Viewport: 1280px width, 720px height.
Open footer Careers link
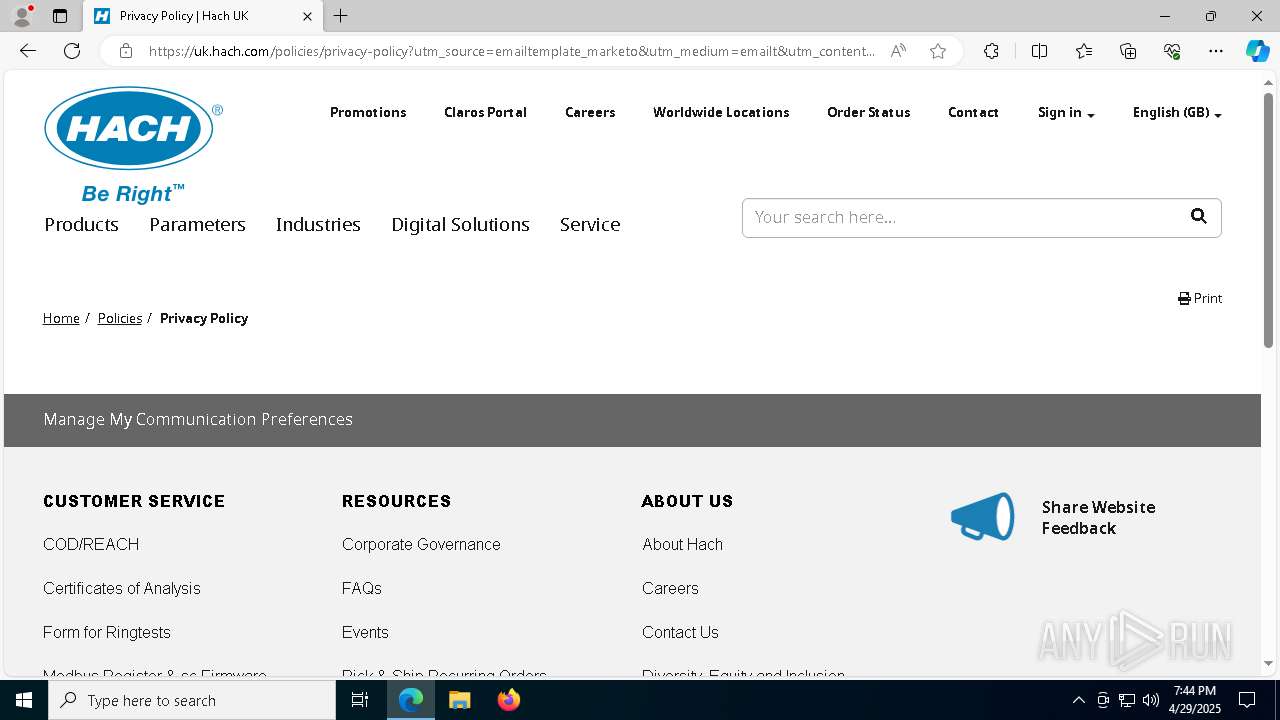[670, 588]
